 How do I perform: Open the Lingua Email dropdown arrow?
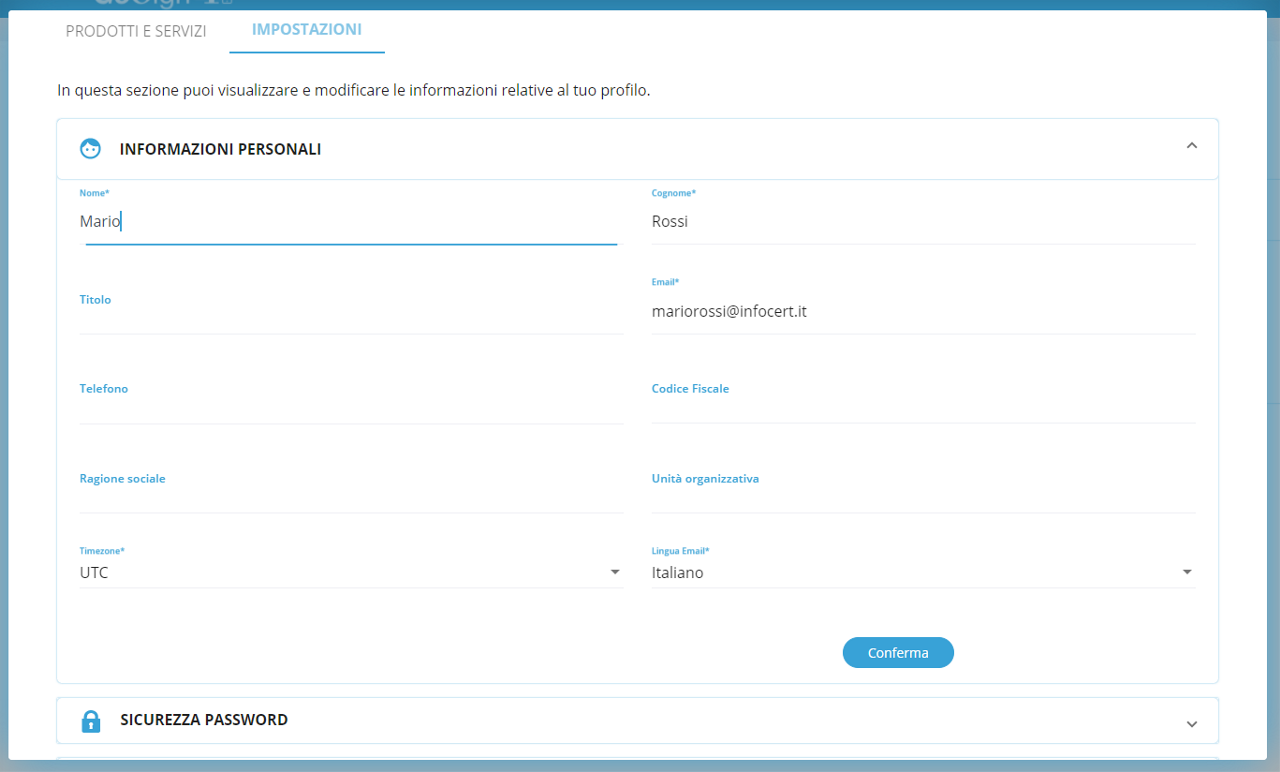(x=1187, y=572)
